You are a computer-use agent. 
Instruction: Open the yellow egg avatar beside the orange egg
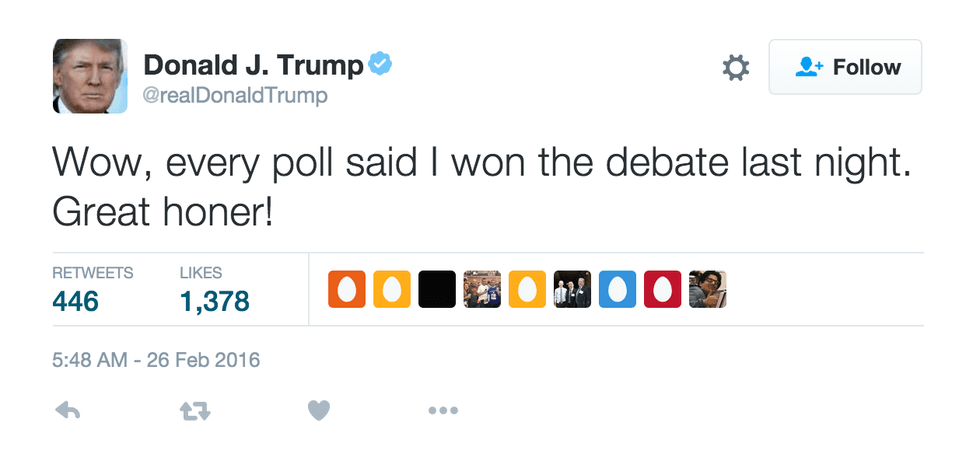pyautogui.click(x=391, y=290)
